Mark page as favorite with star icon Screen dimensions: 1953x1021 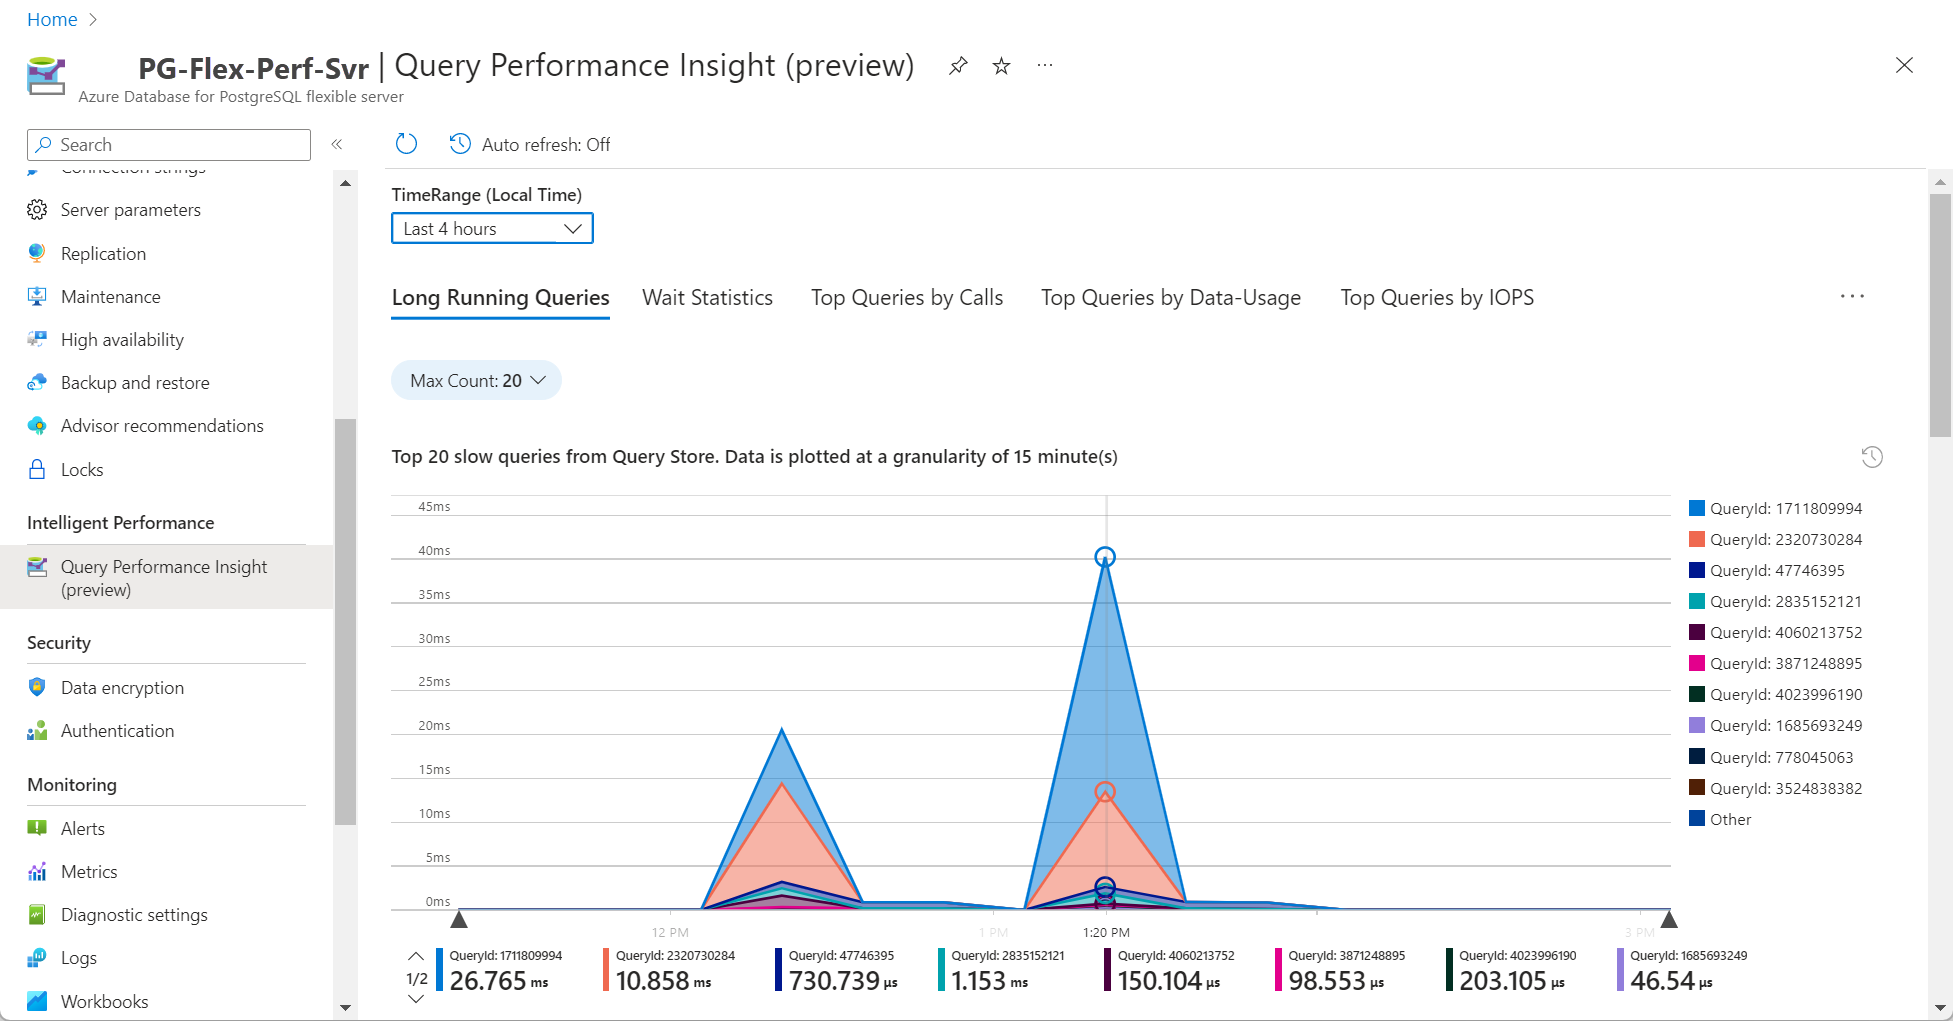[1001, 66]
